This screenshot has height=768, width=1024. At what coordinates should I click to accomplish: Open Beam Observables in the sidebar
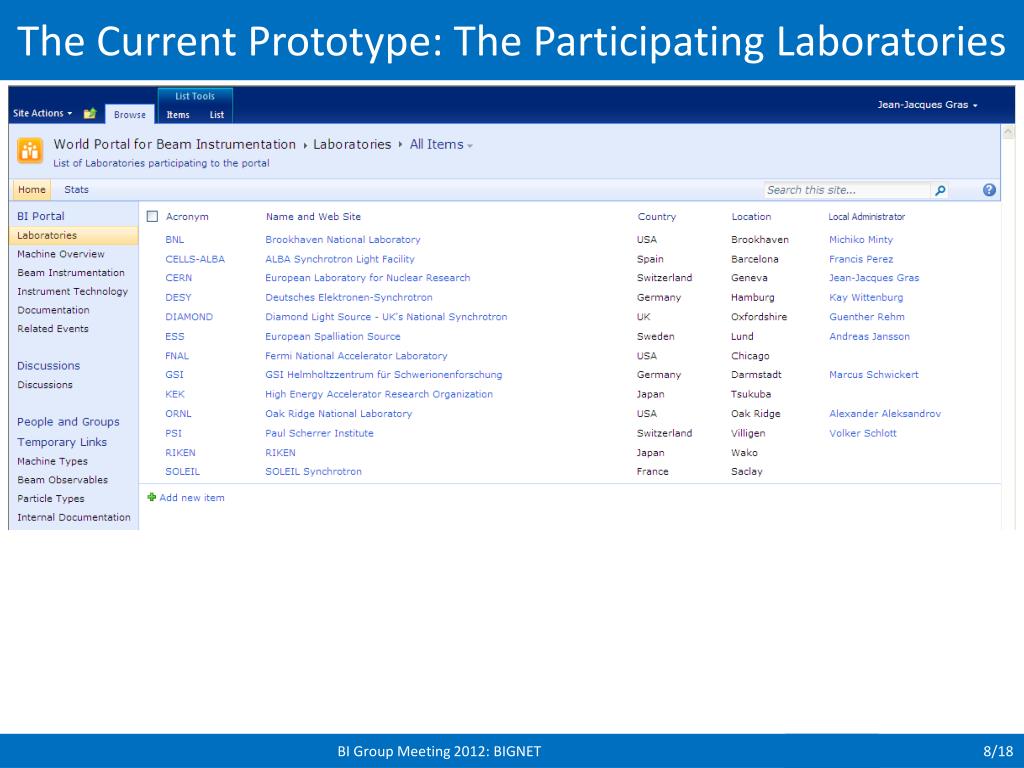62,479
